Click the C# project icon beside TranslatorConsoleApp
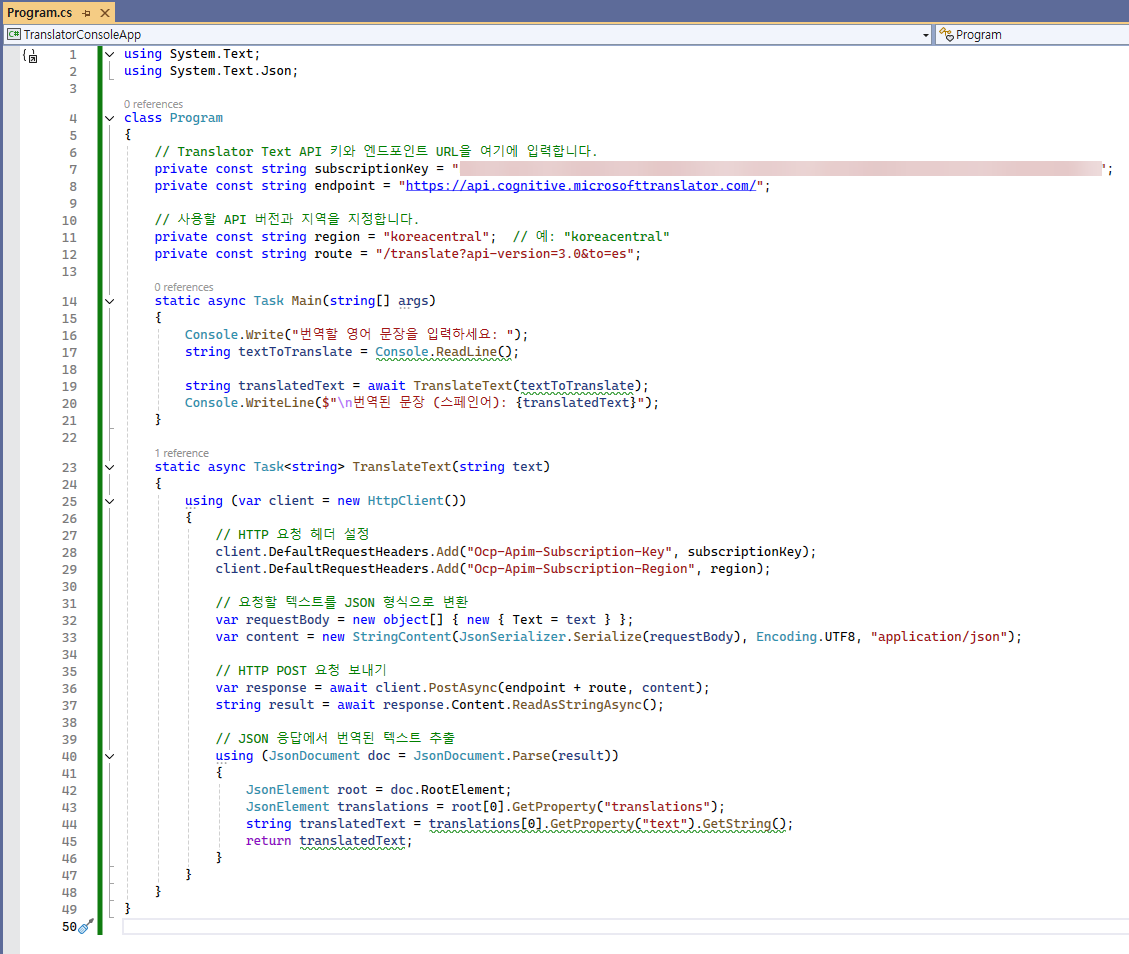1129x954 pixels. [x=13, y=35]
